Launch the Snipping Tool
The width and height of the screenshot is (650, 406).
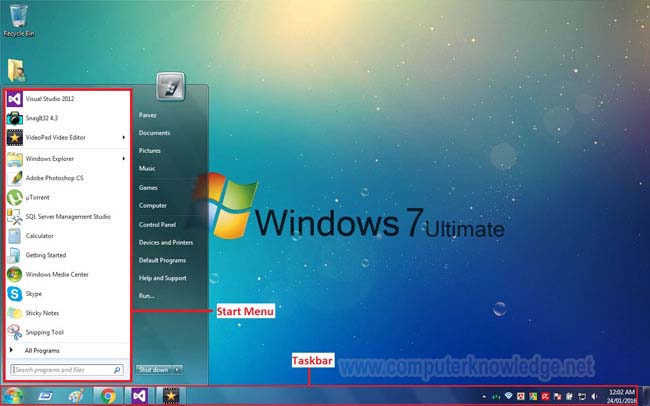coord(68,332)
